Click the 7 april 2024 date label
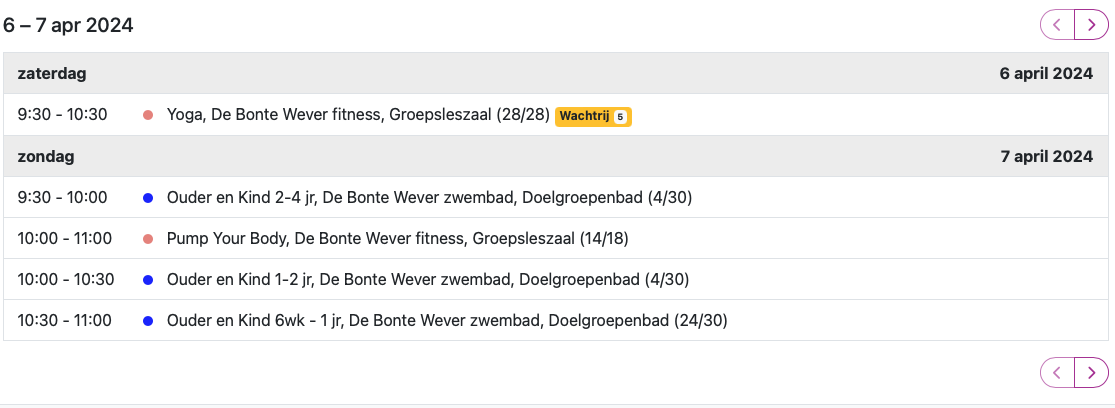 coord(1045,156)
